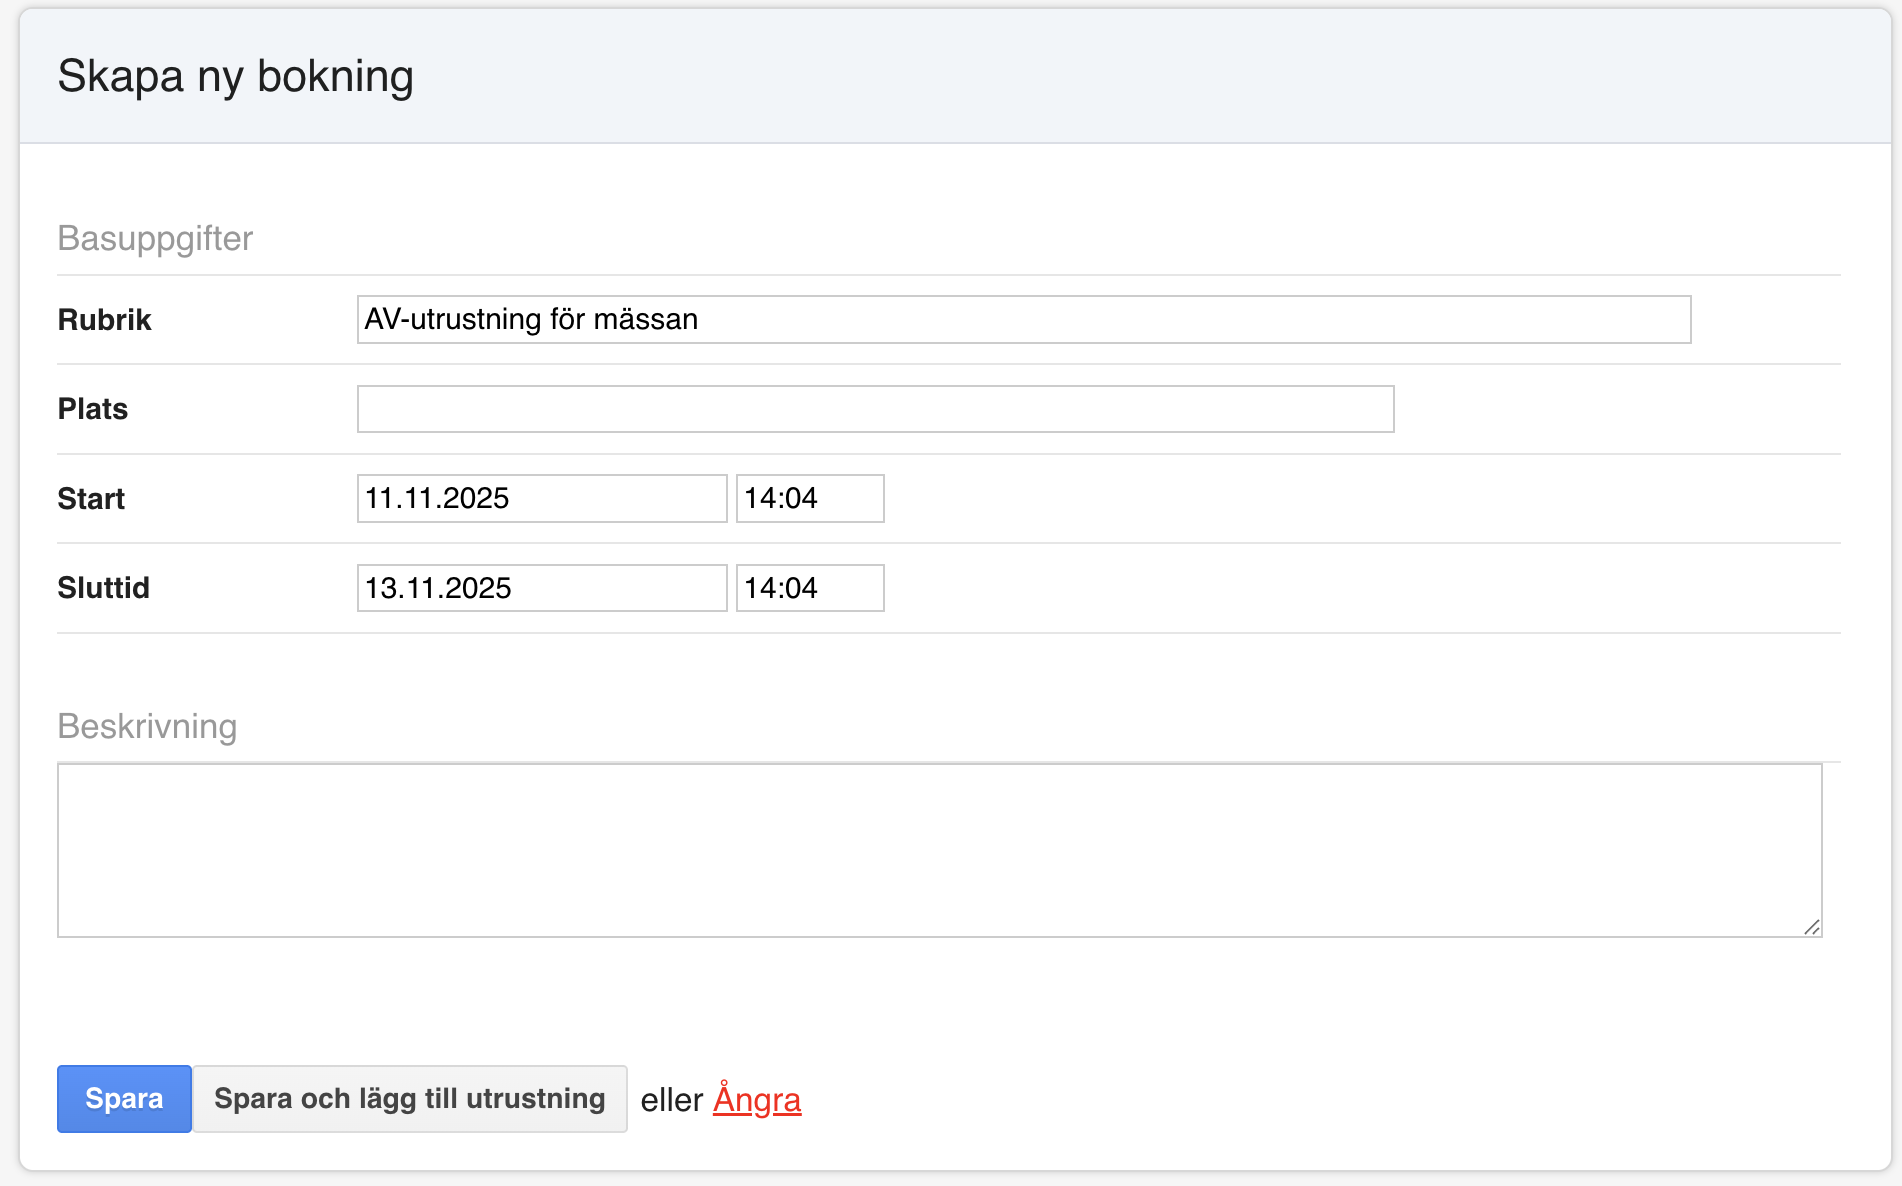The height and width of the screenshot is (1186, 1902).
Task: Click the Start time field
Action: tap(809, 498)
